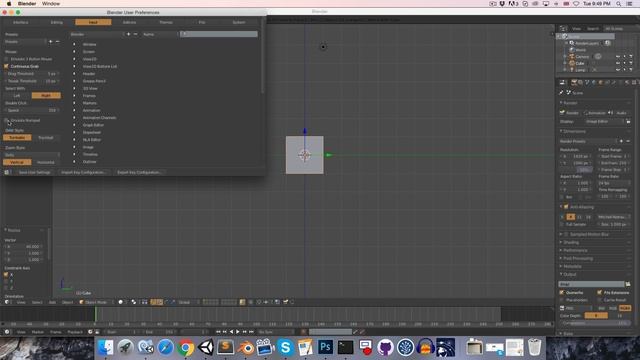Screen dimensions: 640x360
Task: Open pivot point selector in 3D header
Action: click(134, 302)
